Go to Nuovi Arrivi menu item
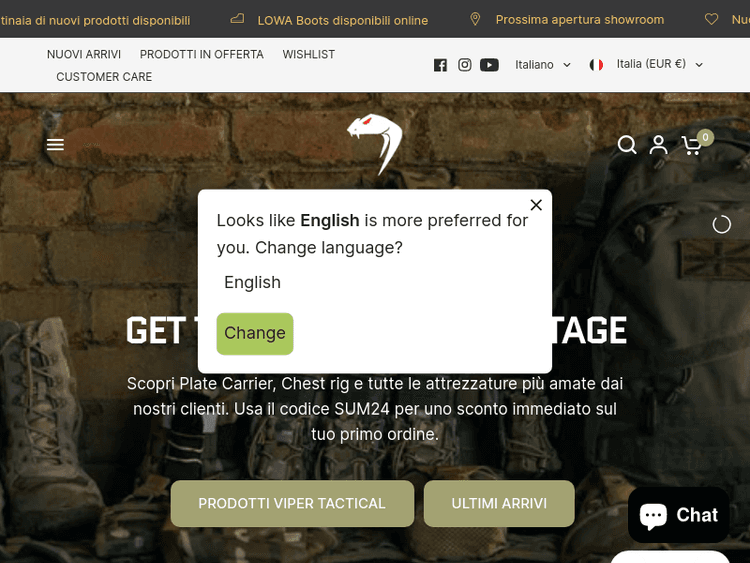This screenshot has height=563, width=750. pos(84,55)
